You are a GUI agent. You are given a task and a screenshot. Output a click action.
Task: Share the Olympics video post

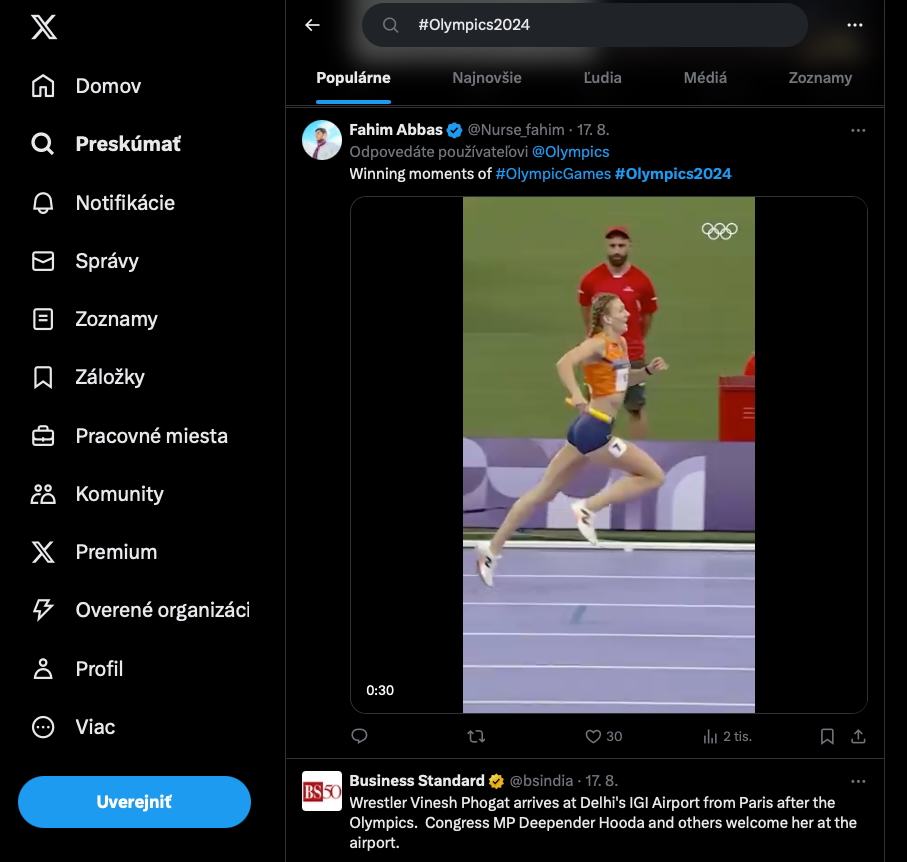point(858,736)
